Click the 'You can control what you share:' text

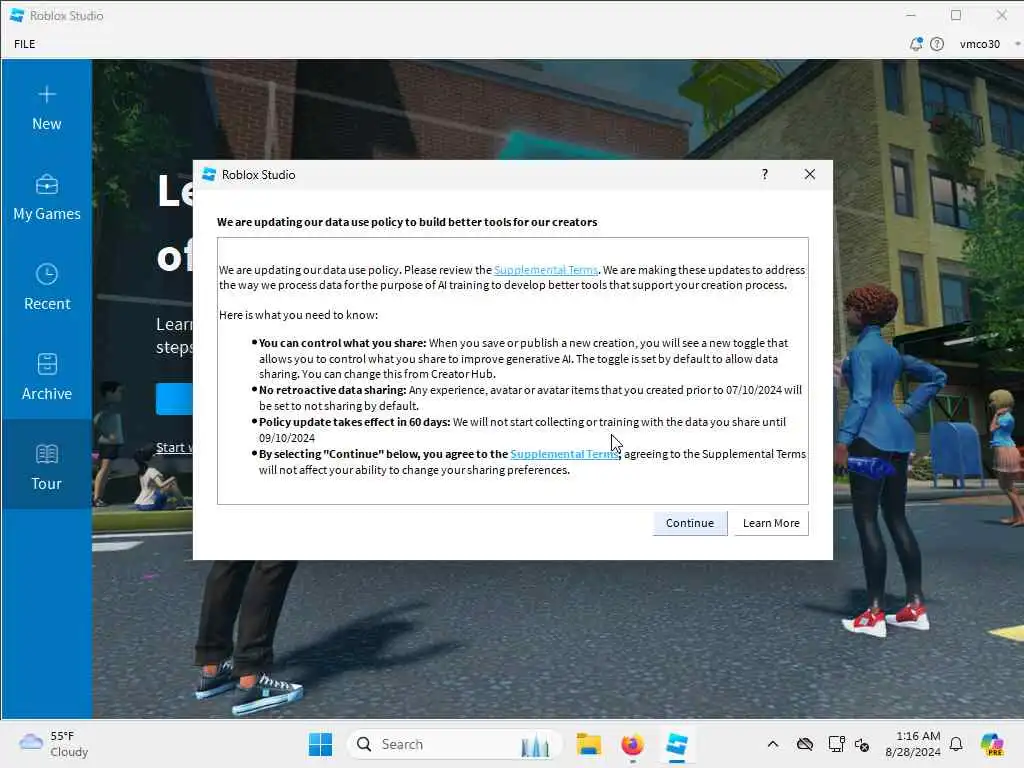(x=342, y=343)
